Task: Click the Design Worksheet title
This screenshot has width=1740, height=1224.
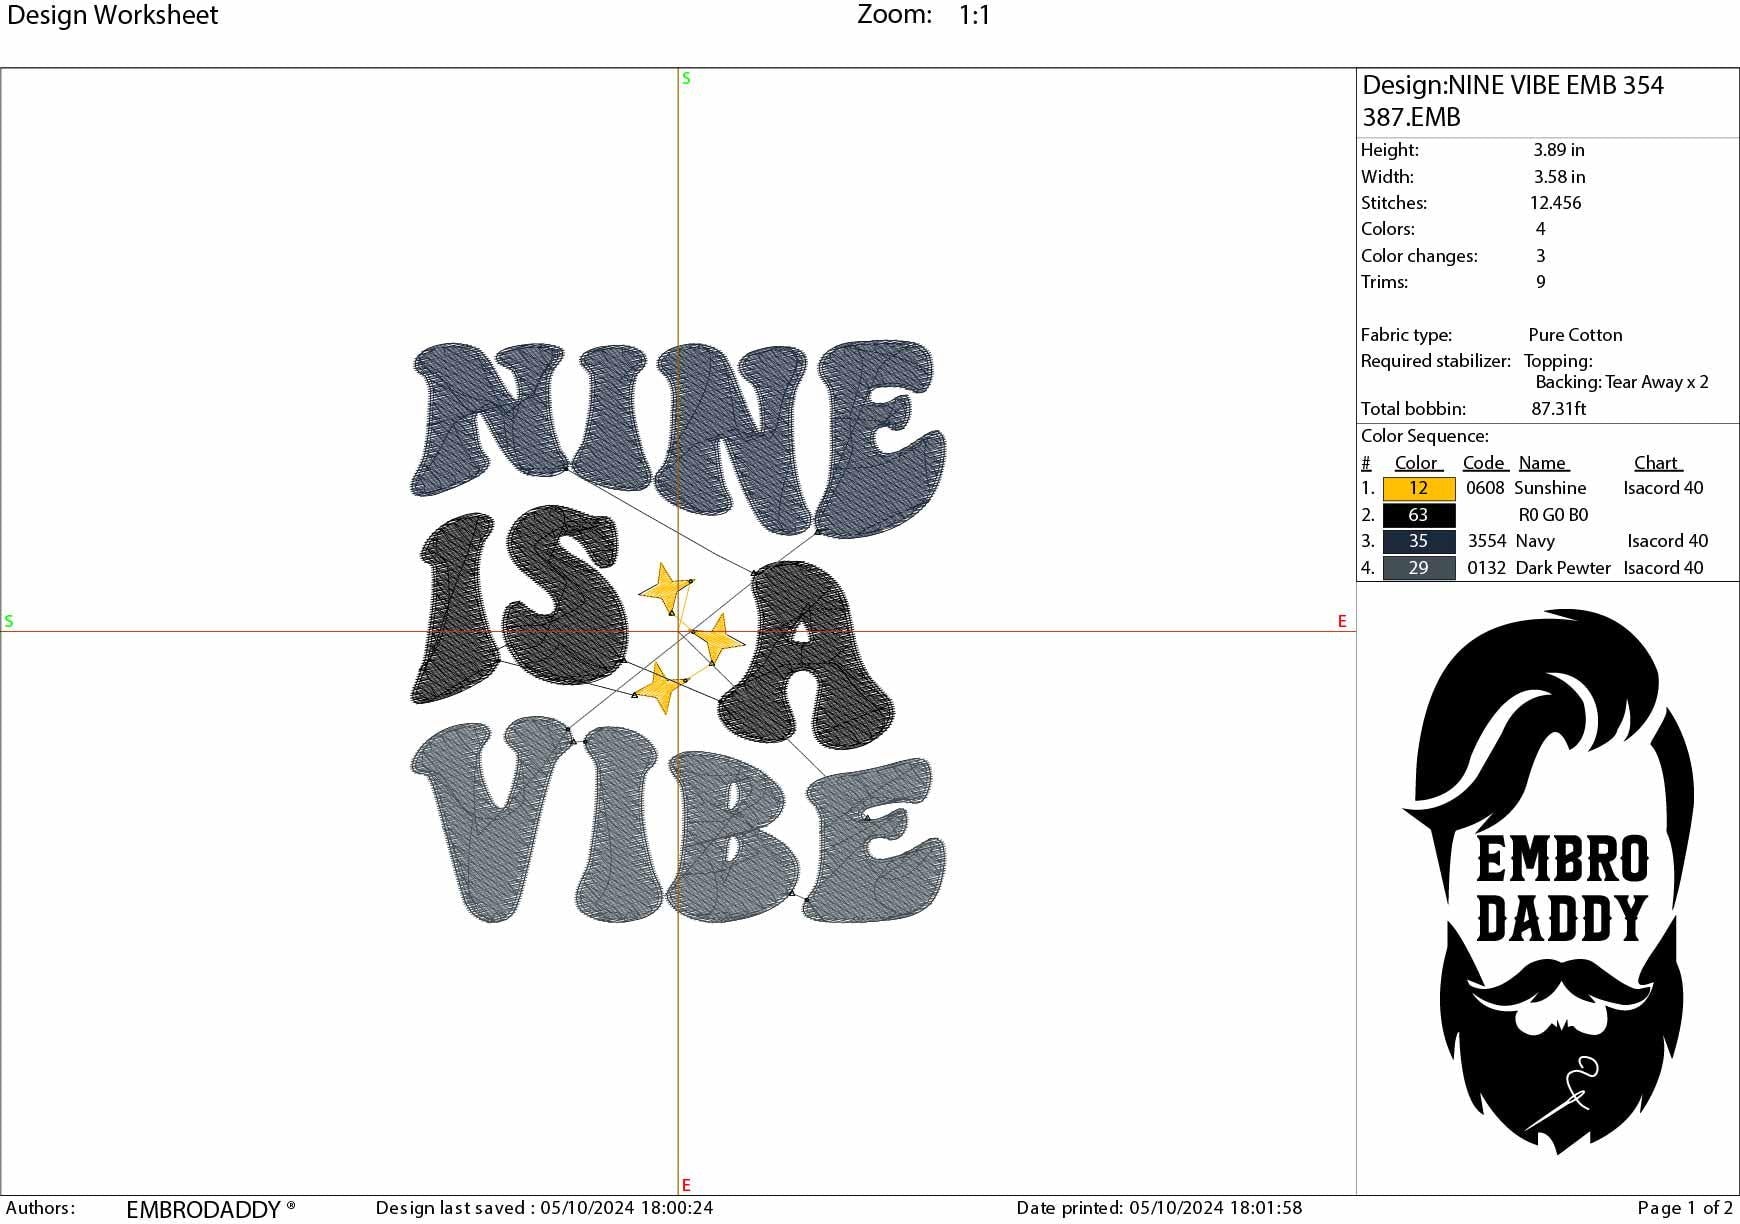Action: pos(112,15)
